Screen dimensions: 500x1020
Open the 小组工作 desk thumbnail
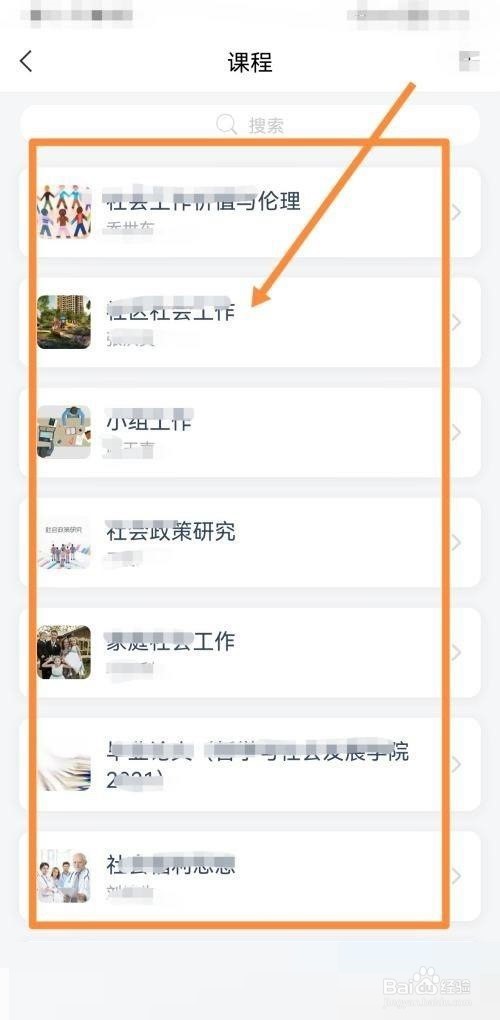pos(64,432)
